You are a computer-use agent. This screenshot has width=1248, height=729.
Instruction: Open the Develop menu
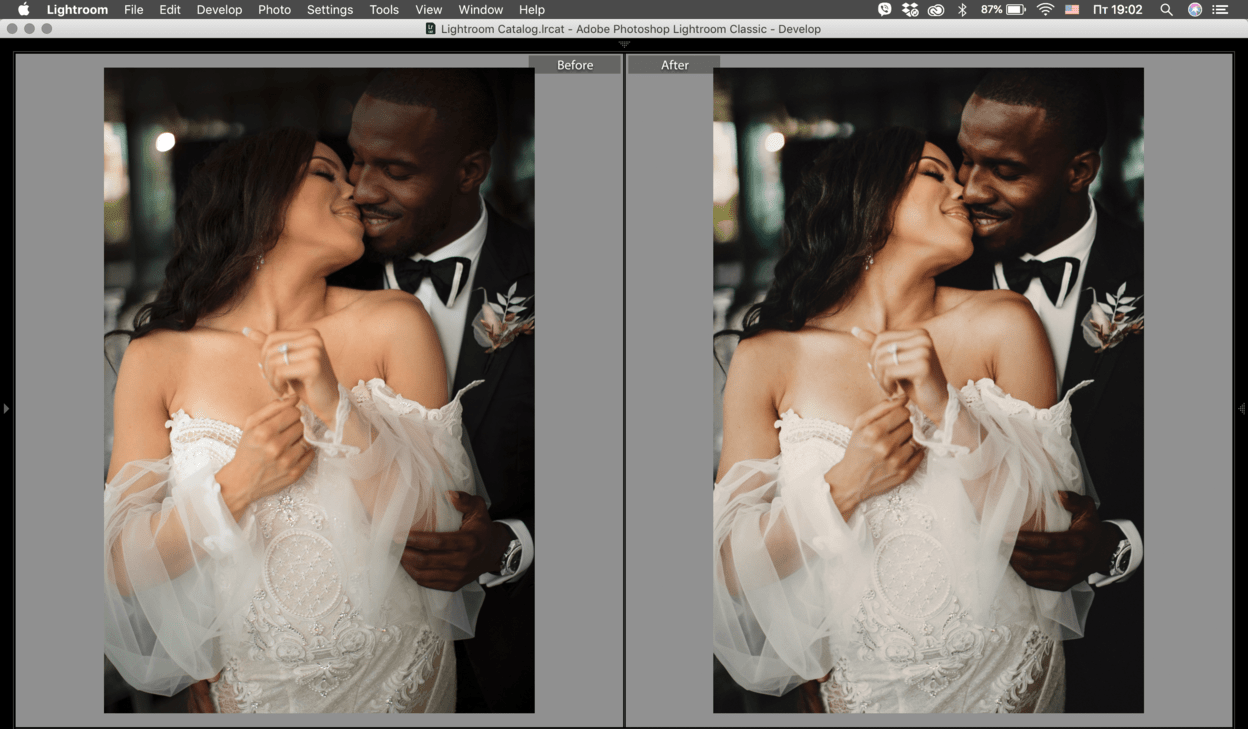(219, 9)
